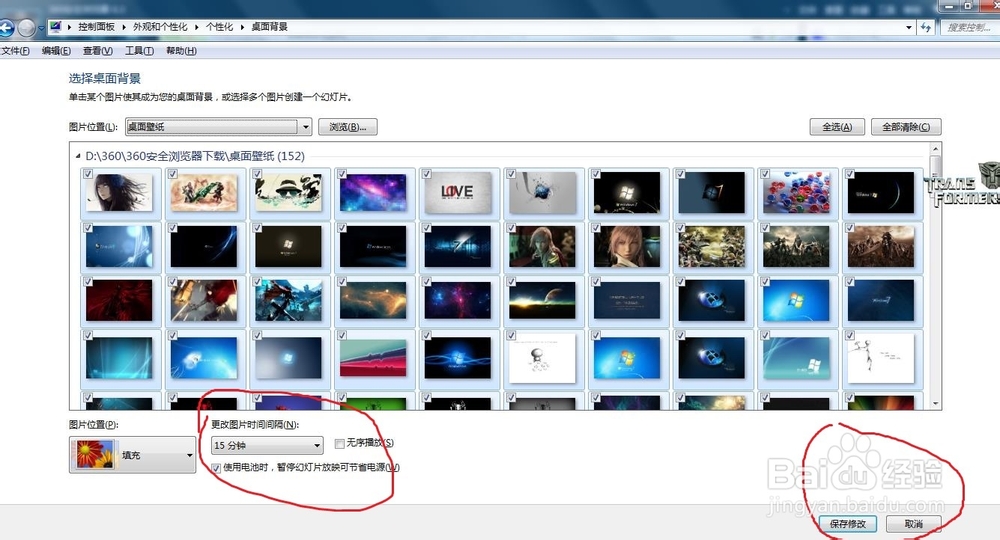Open address bar history dropdown arrow
The image size is (1000, 540).
click(x=909, y=27)
